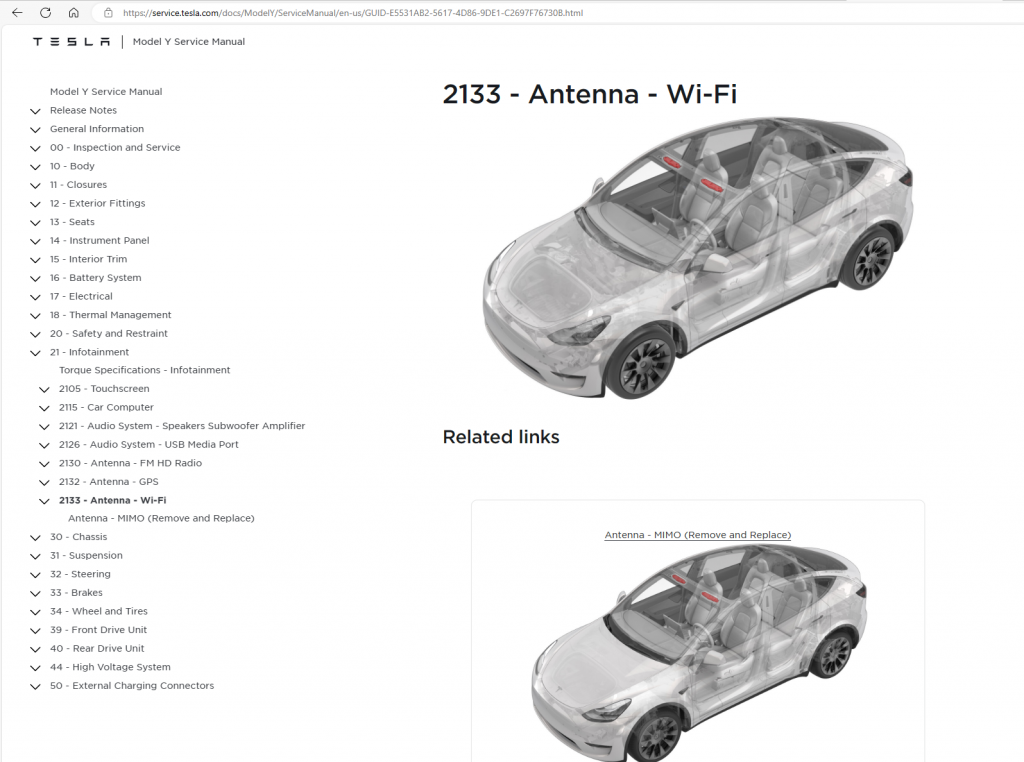Screen dimensions: 1024x762
Task: Expand the 2126 - USB Media Port chevron
Action: 44,445
